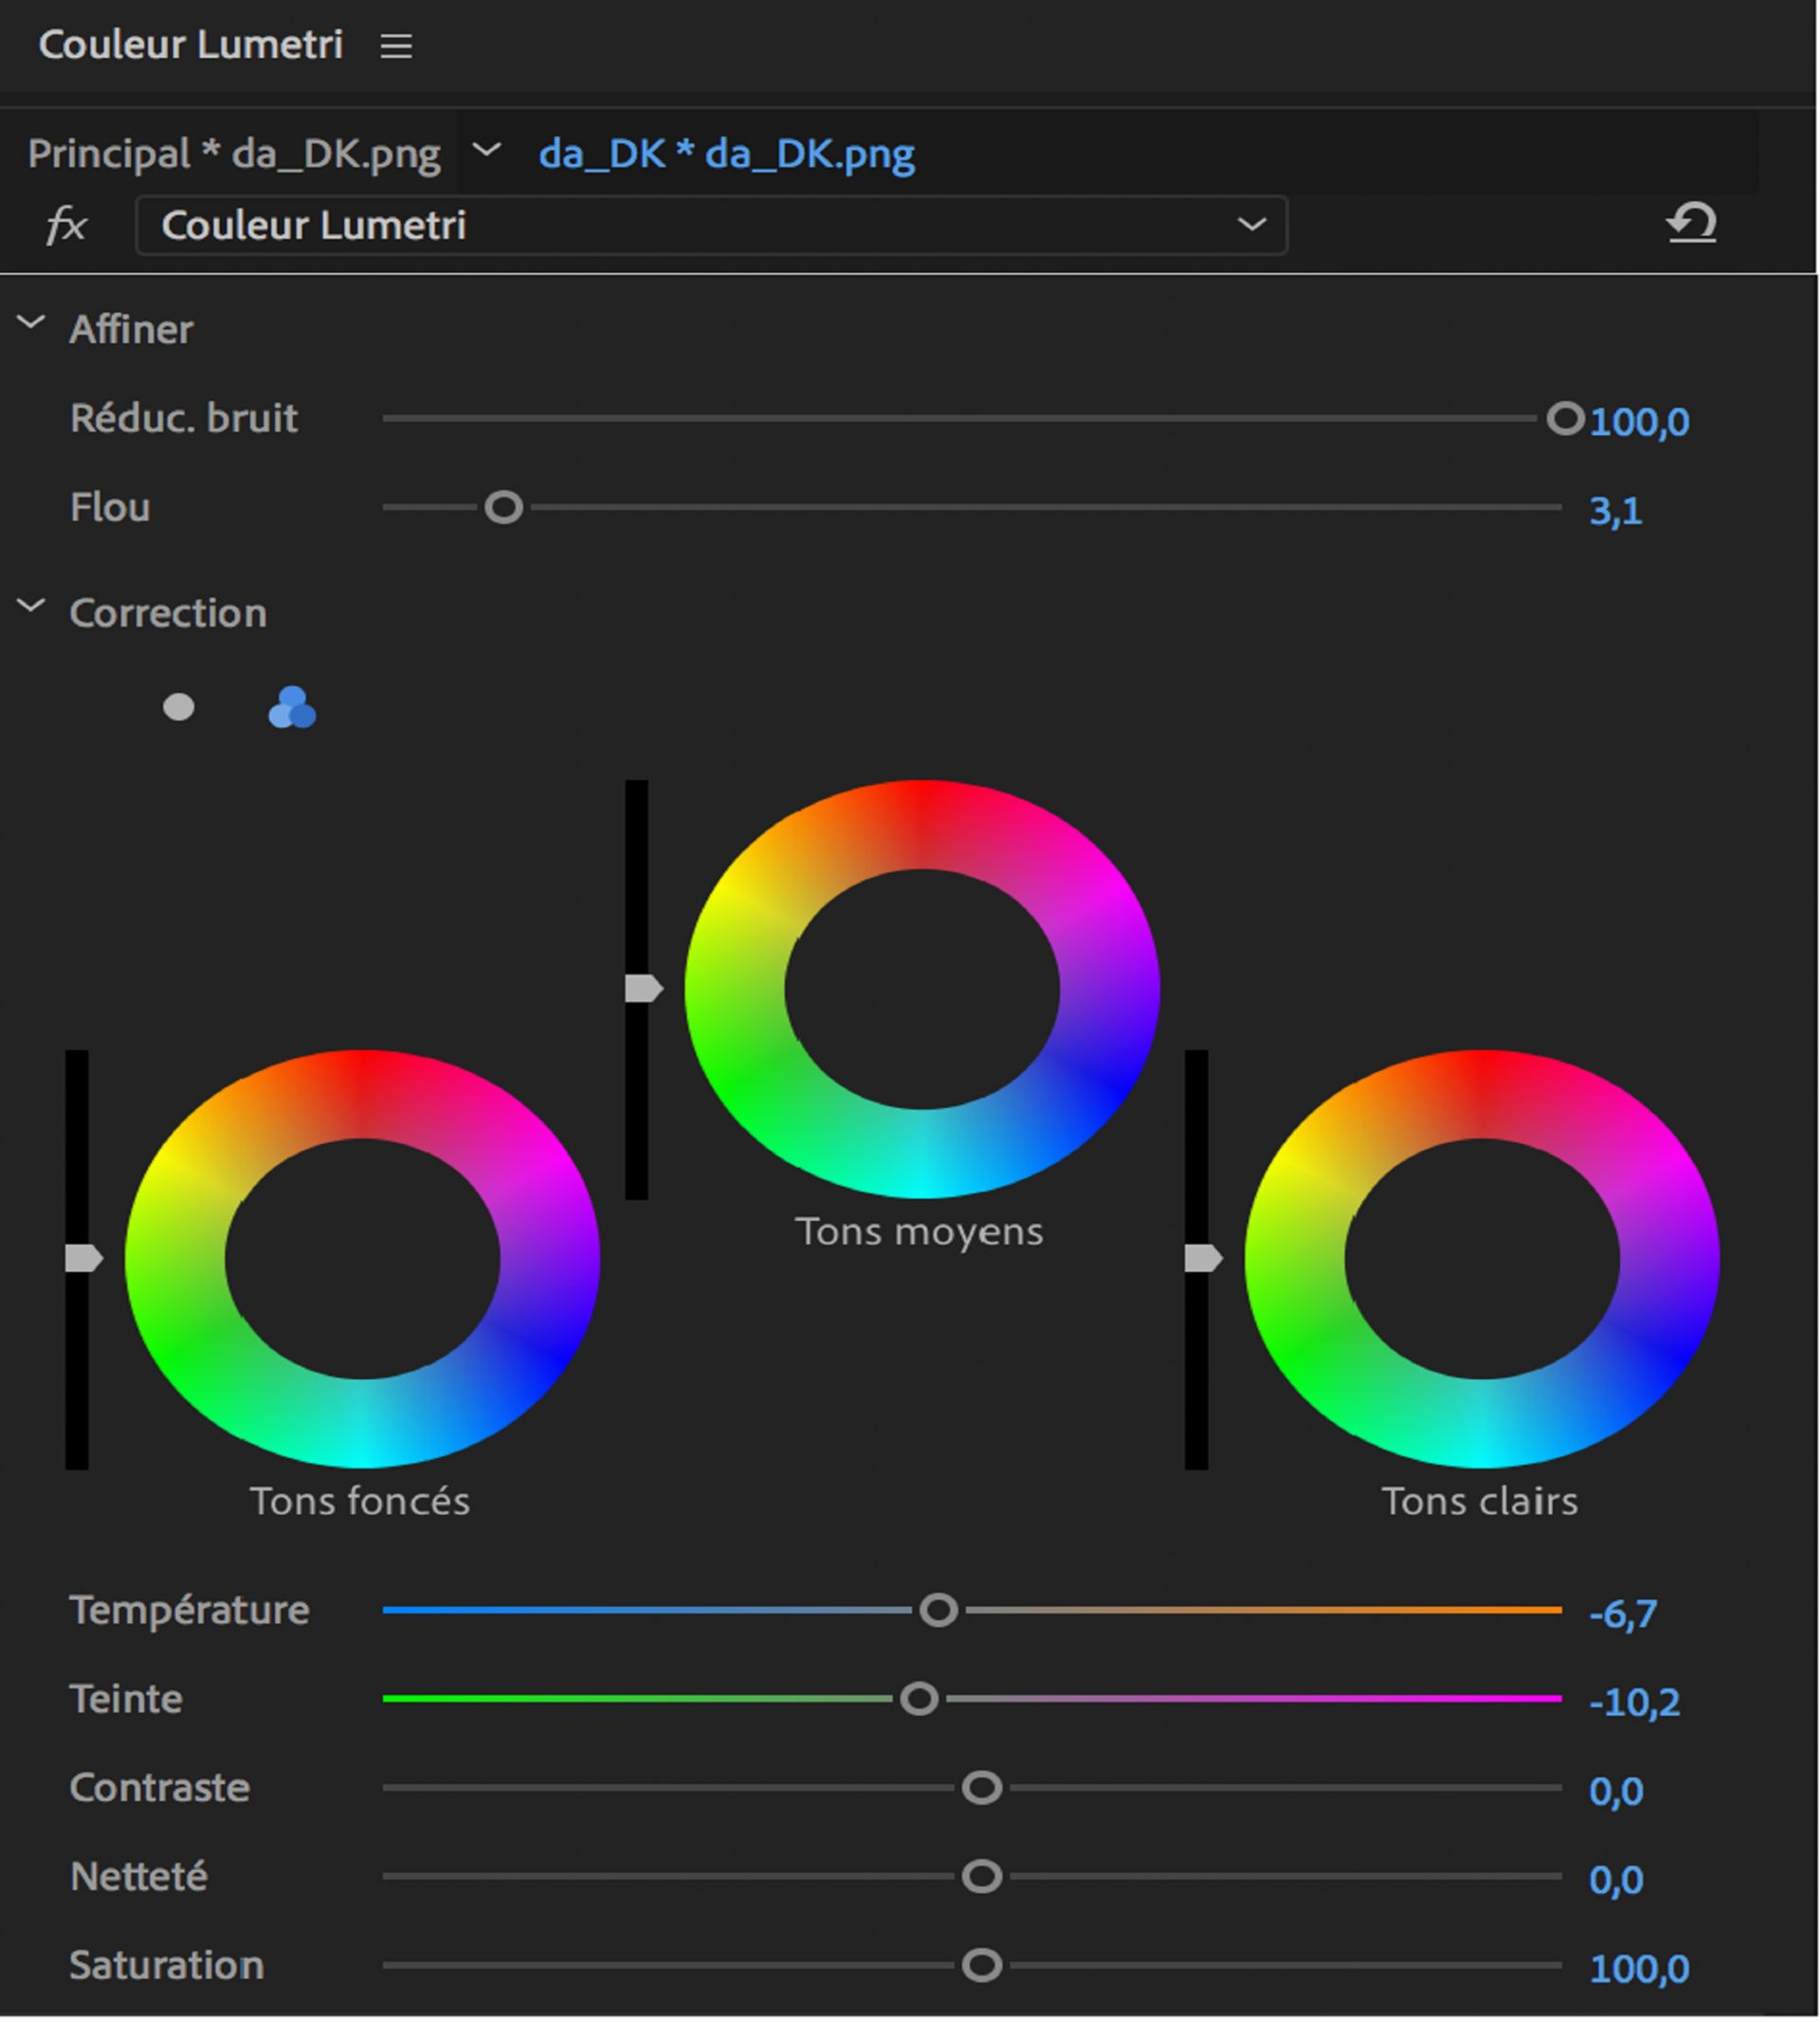
Task: Switch to single gray dot wheel mode
Action: [178, 708]
